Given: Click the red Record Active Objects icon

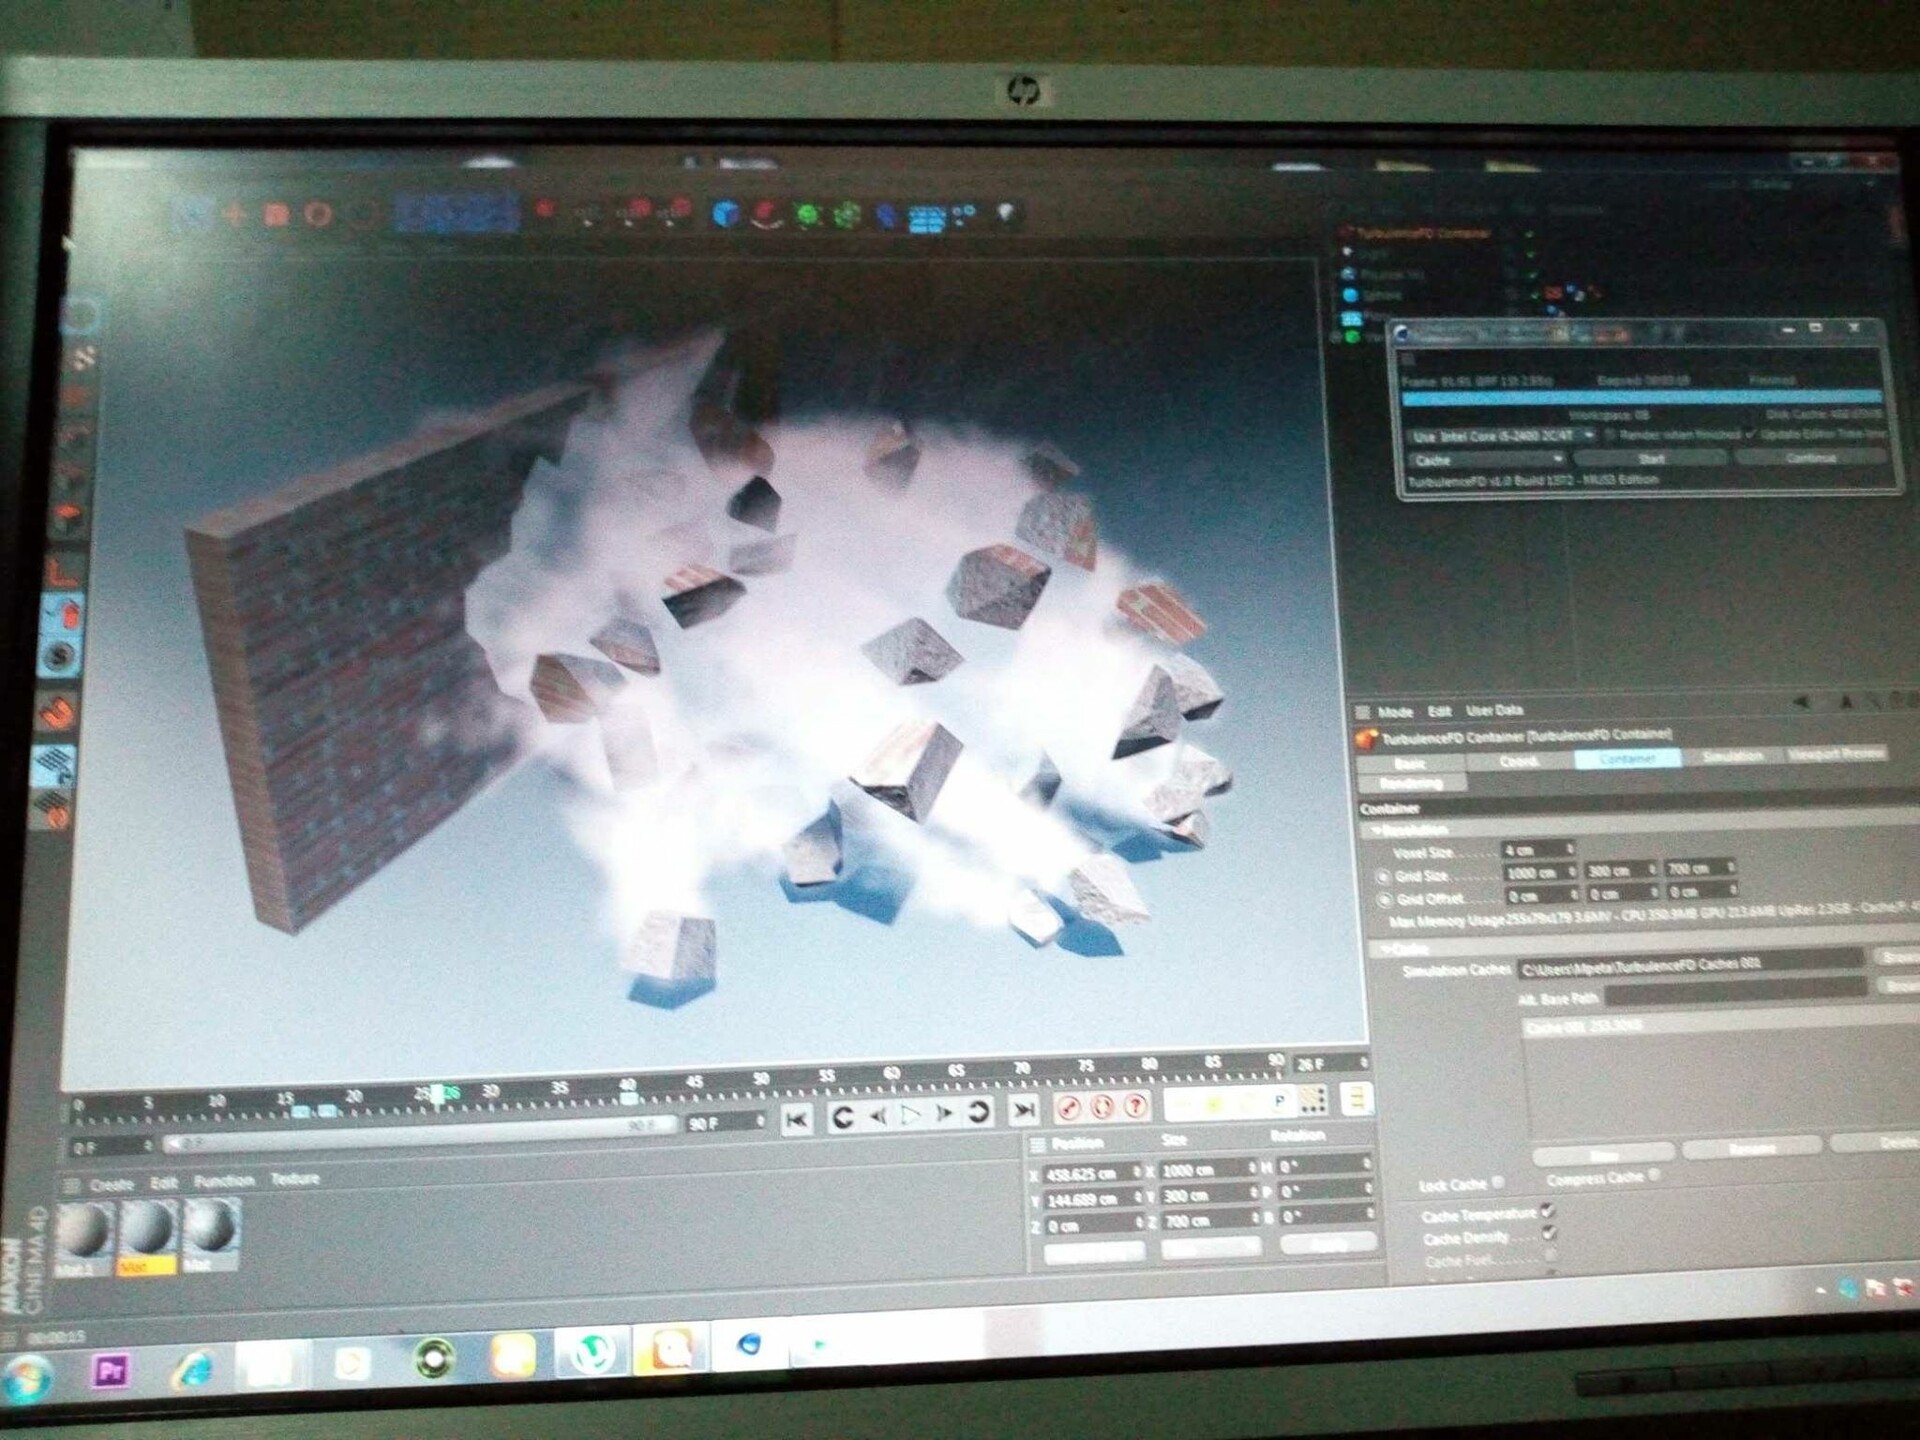Looking at the screenshot, I should 1068,1108.
